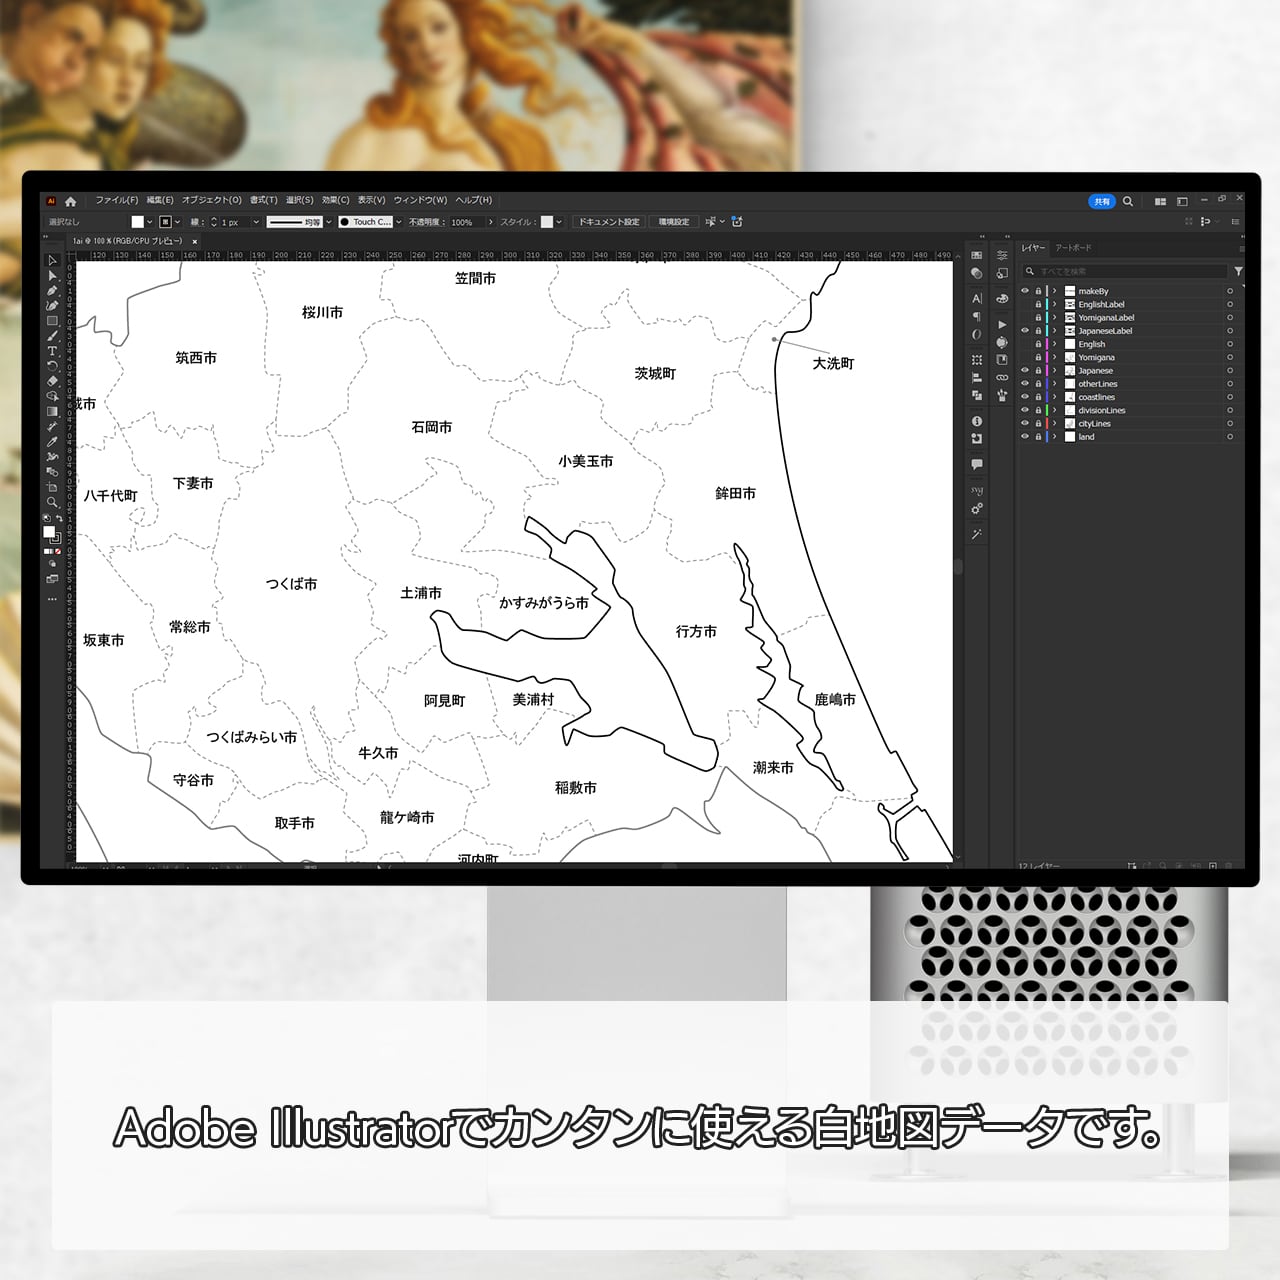The width and height of the screenshot is (1280, 1280).
Task: Open the Arrange Documents icon
Action: 1160,201
